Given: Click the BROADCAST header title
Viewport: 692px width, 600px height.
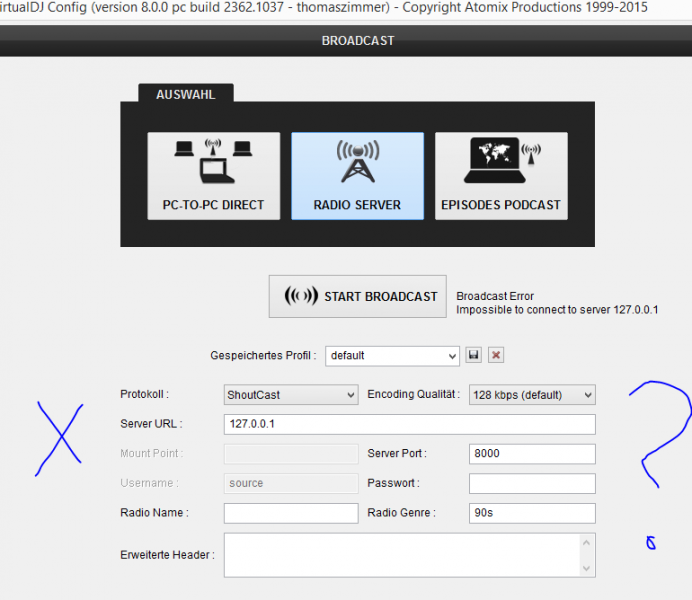Looking at the screenshot, I should 358,41.
